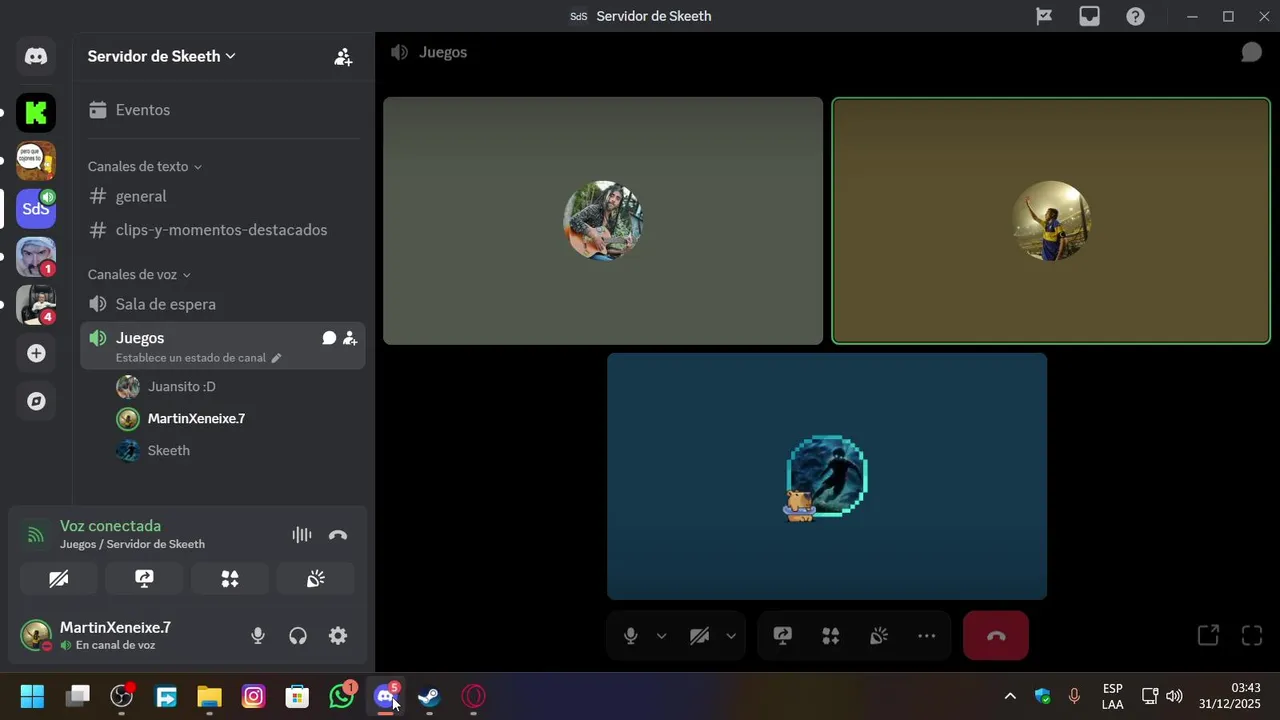Open soundboard from side panel
The image size is (1280, 720).
pyautogui.click(x=316, y=579)
